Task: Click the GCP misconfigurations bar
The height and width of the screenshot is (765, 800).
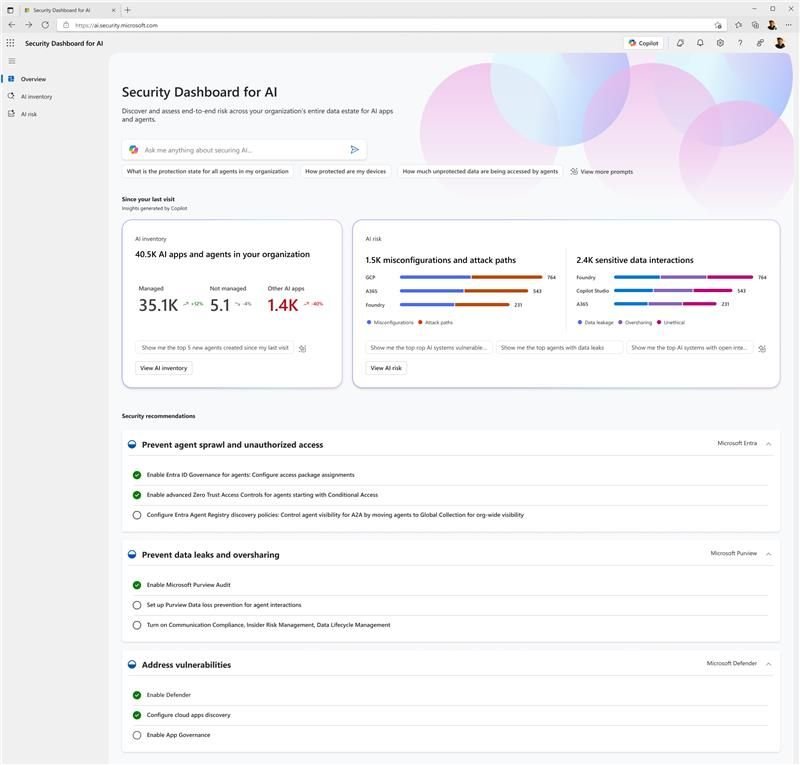Action: coord(435,277)
